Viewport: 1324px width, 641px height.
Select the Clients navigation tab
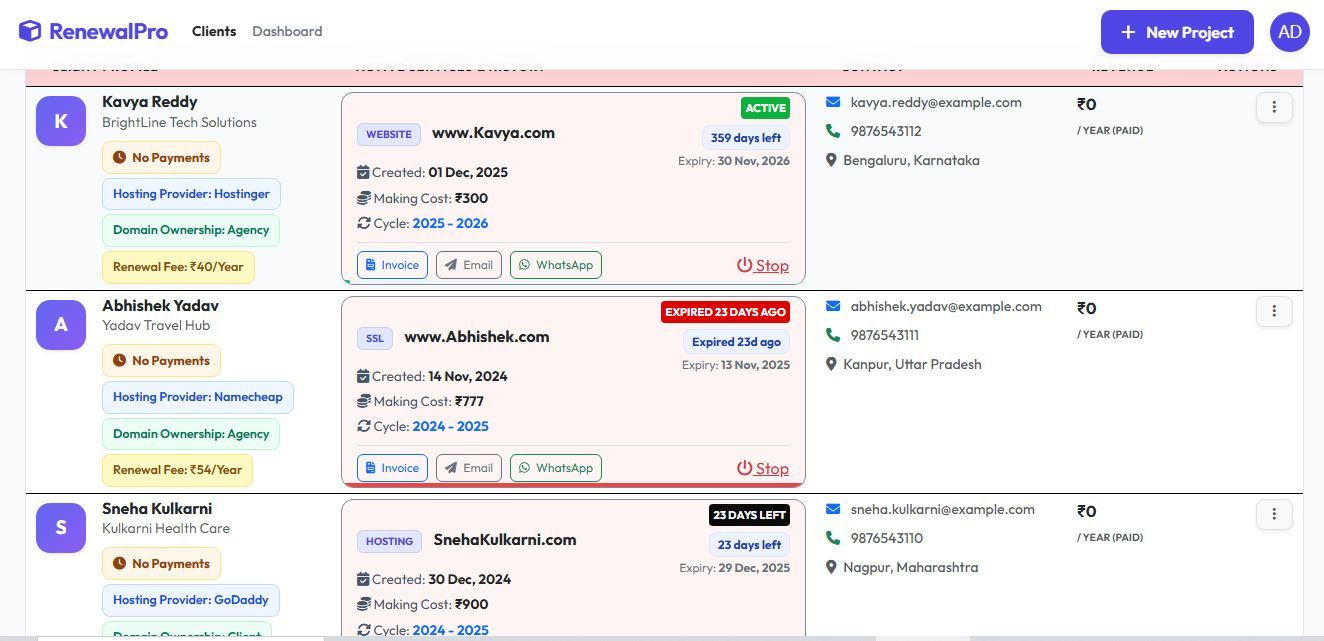click(x=214, y=32)
